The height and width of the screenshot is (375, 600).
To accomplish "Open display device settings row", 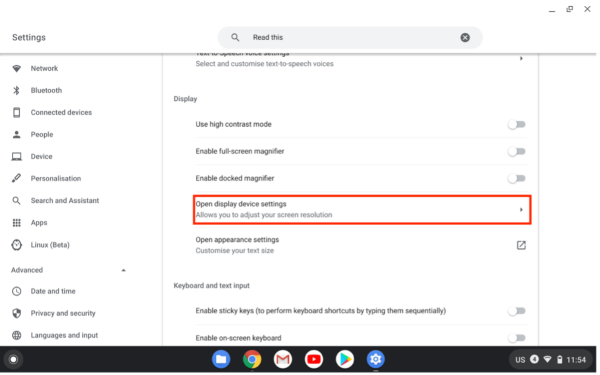I will click(x=362, y=210).
